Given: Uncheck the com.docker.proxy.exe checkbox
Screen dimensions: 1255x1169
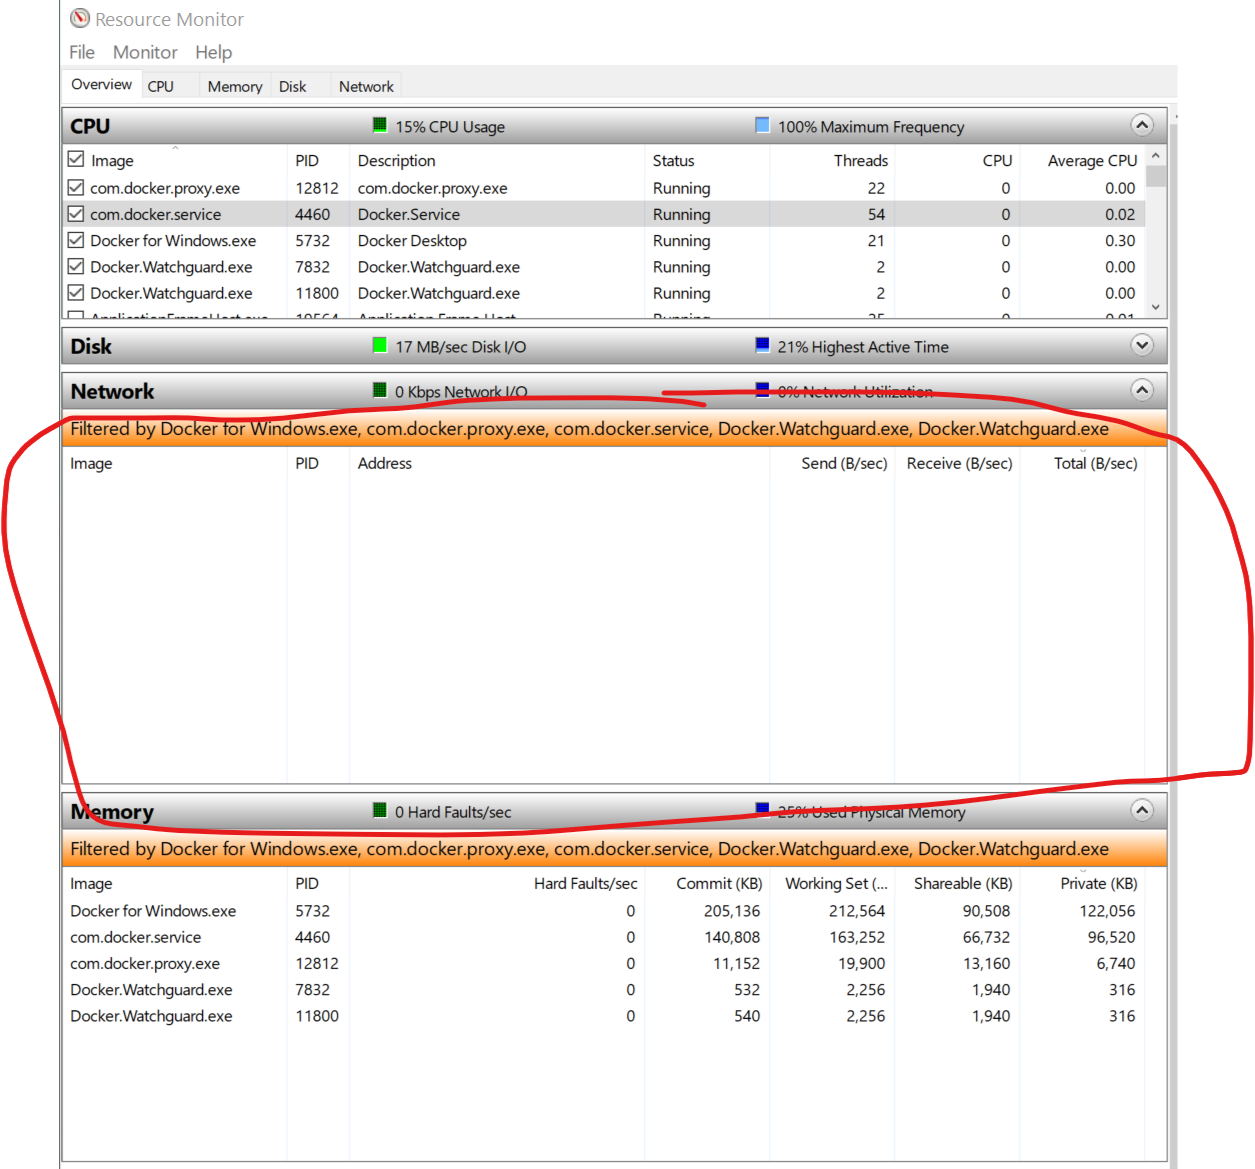Looking at the screenshot, I should (76, 187).
